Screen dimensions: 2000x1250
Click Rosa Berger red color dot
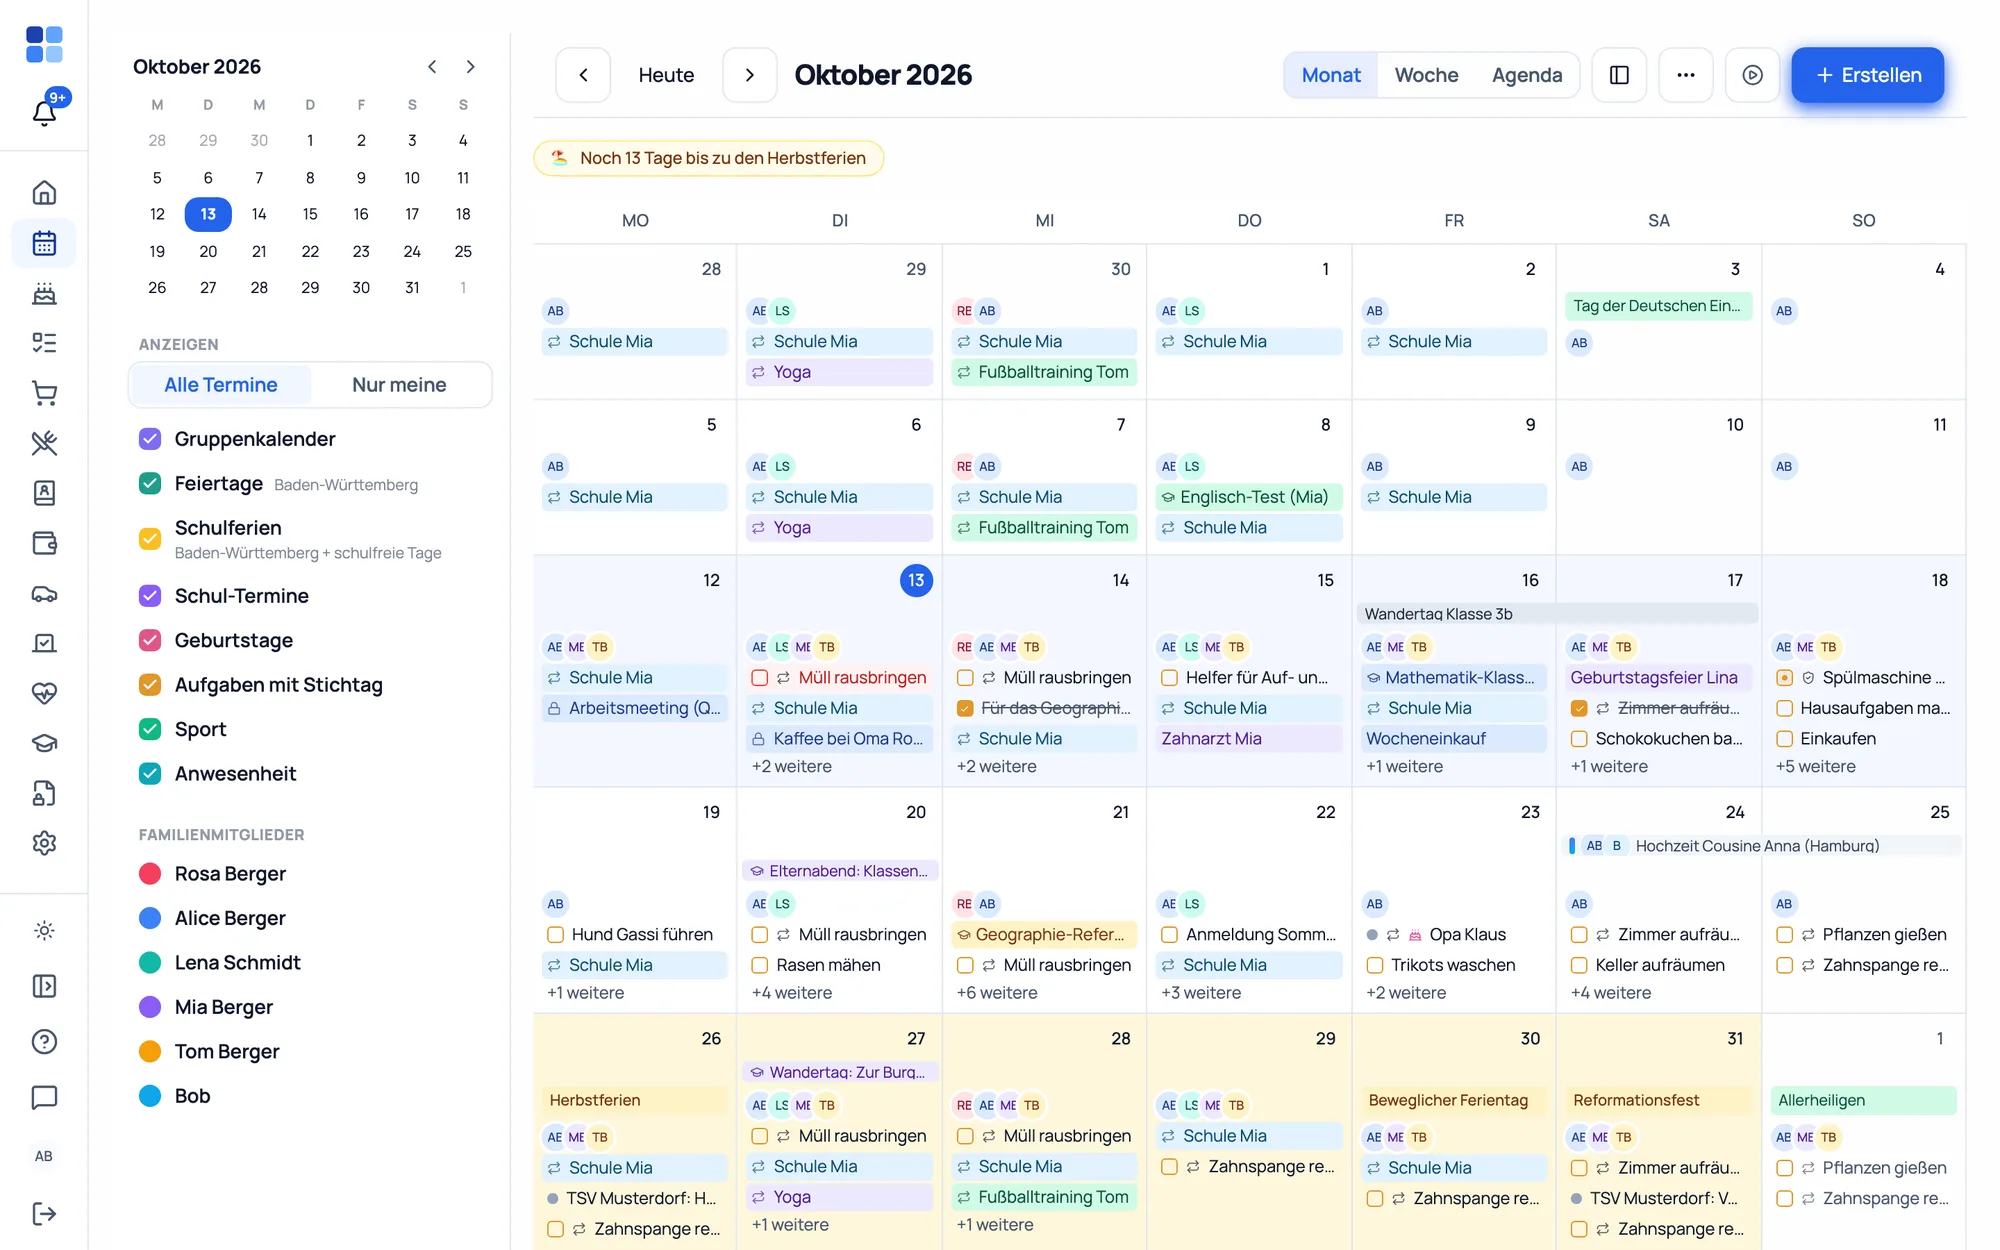tap(150, 874)
